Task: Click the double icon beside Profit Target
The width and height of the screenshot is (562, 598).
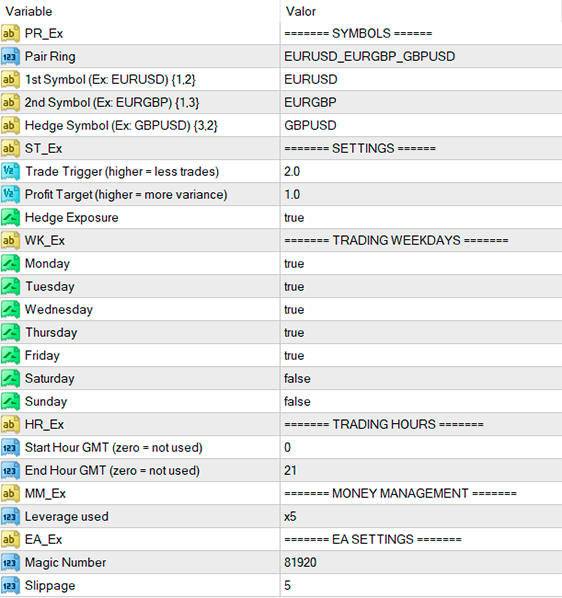Action: click(x=10, y=195)
